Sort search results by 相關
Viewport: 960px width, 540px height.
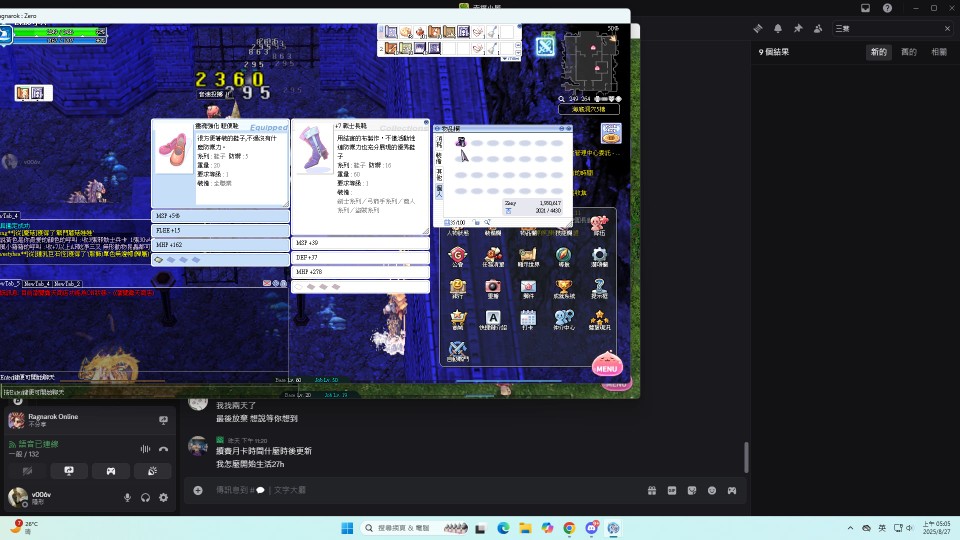939,52
